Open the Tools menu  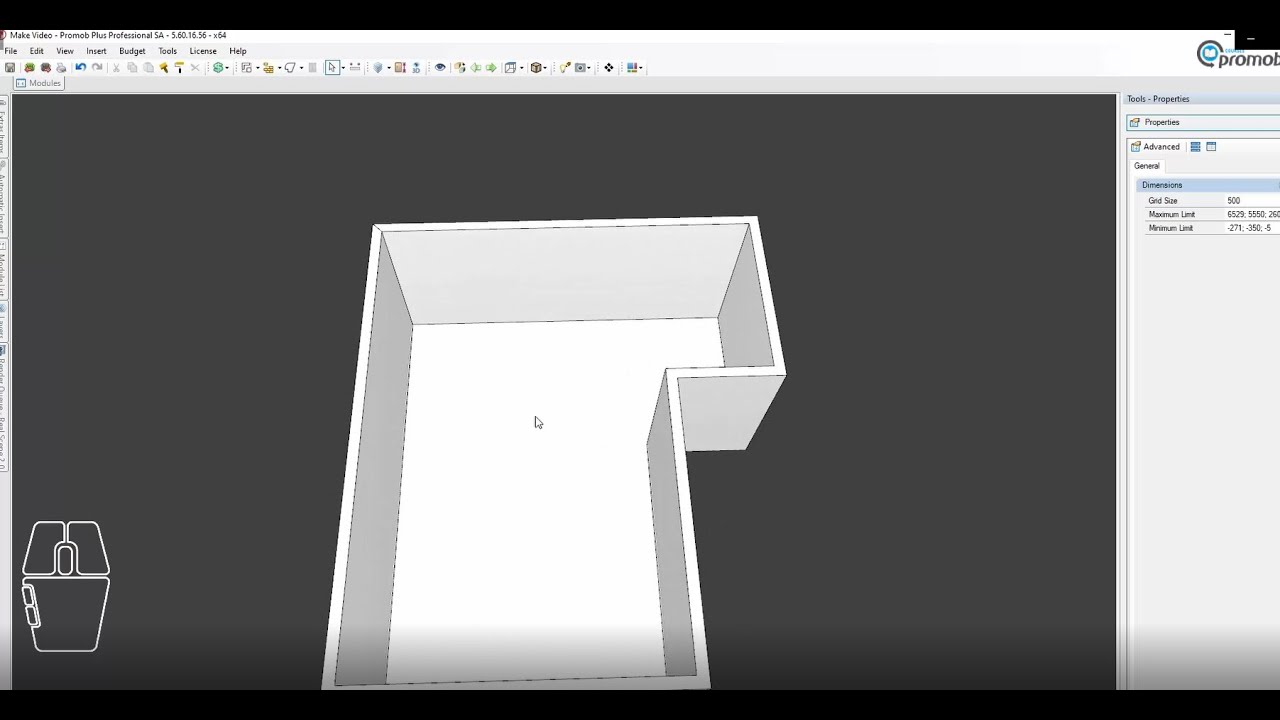(x=168, y=51)
